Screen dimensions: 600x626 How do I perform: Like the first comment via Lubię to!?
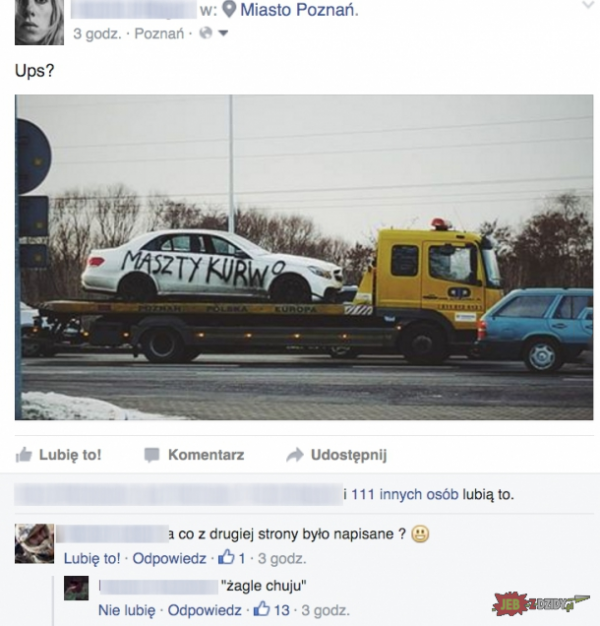click(92, 558)
